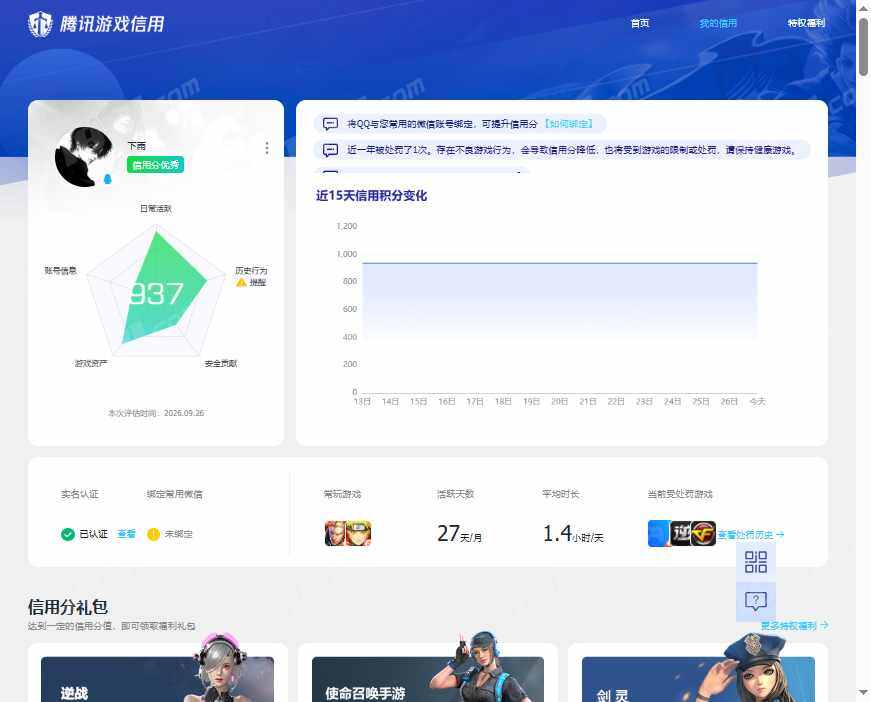Viewport: 871px width, 702px height.
Task: Click the 信用分礼包 section heading
Action: click(x=68, y=607)
